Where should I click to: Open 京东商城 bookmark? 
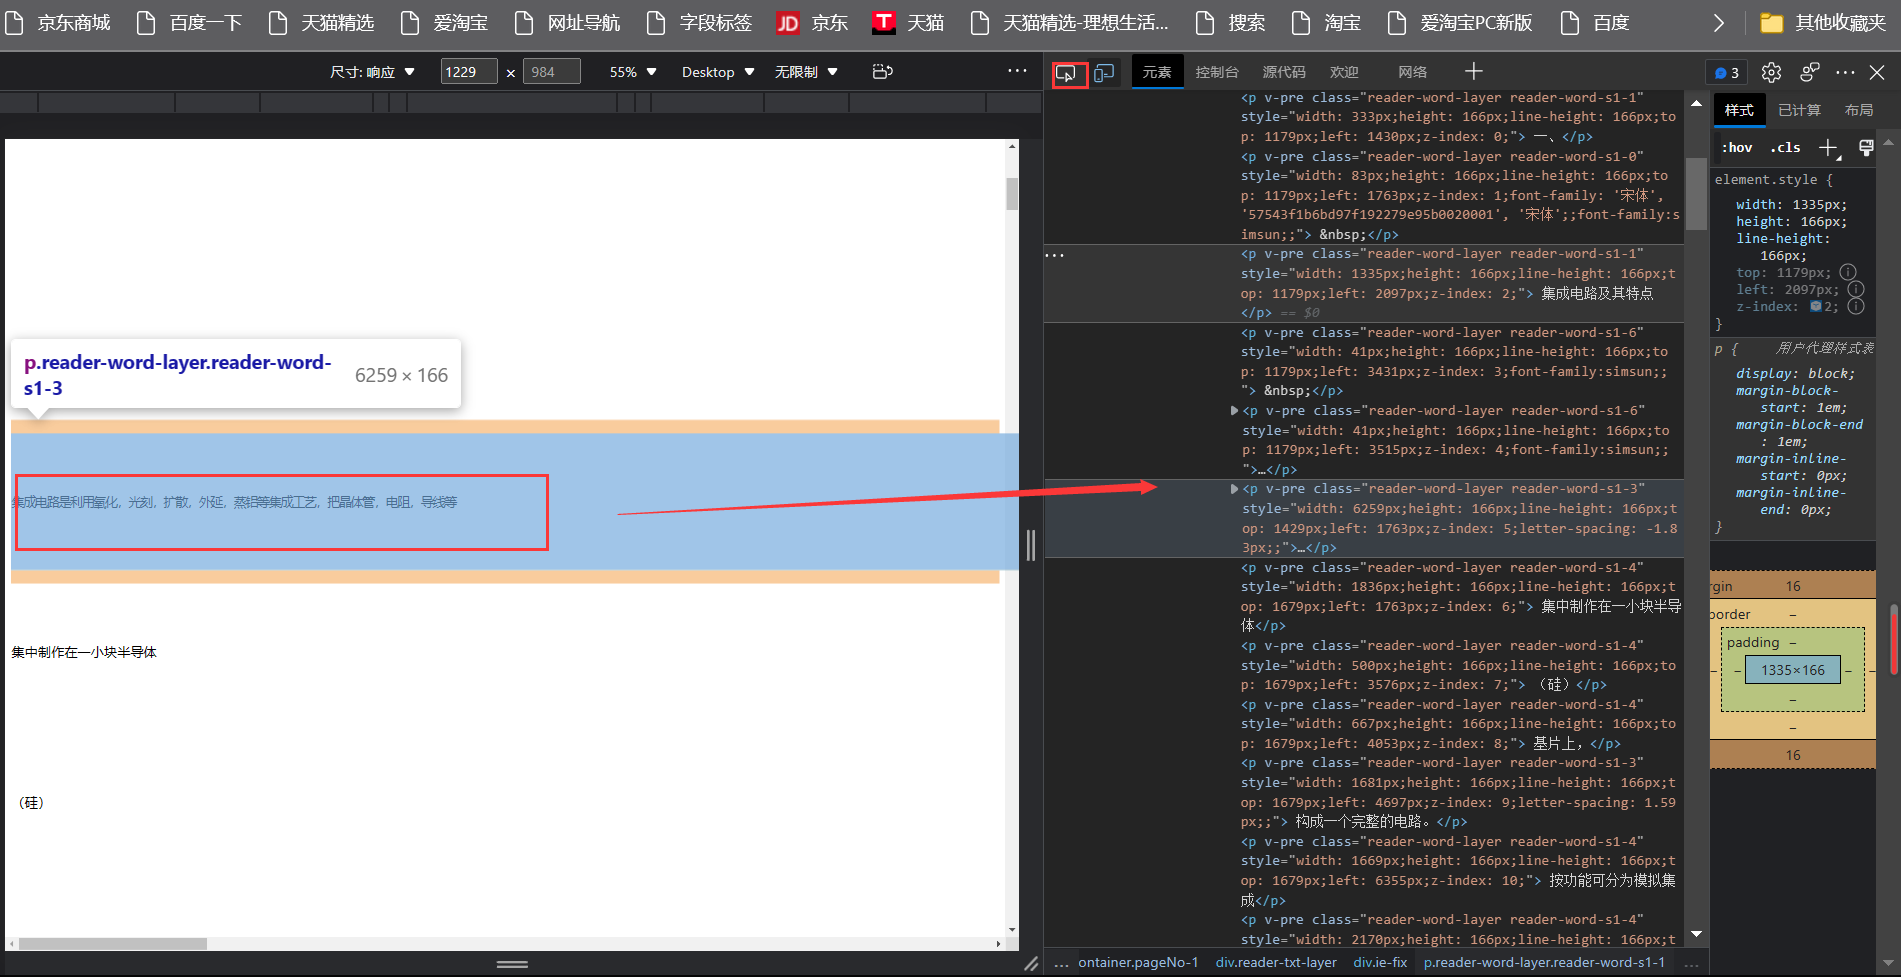[57, 23]
